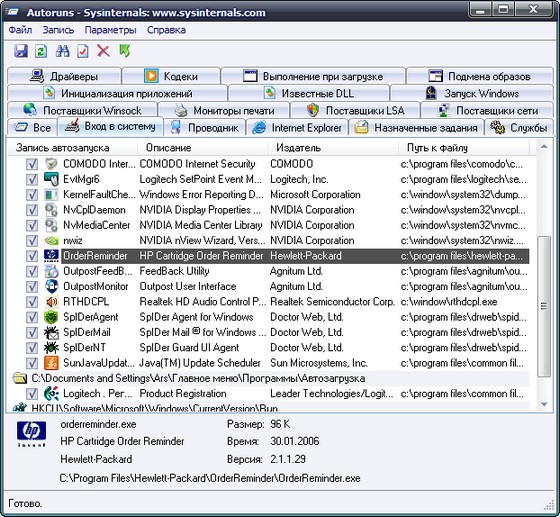Click the OrderReminder HP row icon

pyautogui.click(x=51, y=256)
